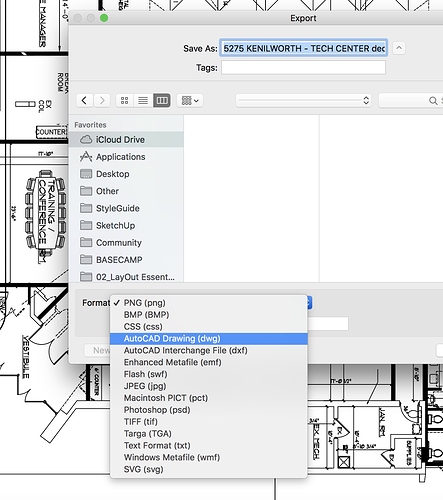Viewport: 443px width, 500px height.
Task: Click the iCloud Drive cloud icon
Action: (x=86, y=140)
